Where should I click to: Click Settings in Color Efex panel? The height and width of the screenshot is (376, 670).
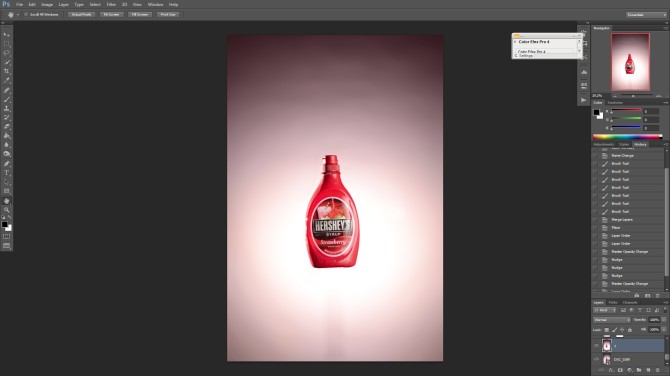click(526, 56)
